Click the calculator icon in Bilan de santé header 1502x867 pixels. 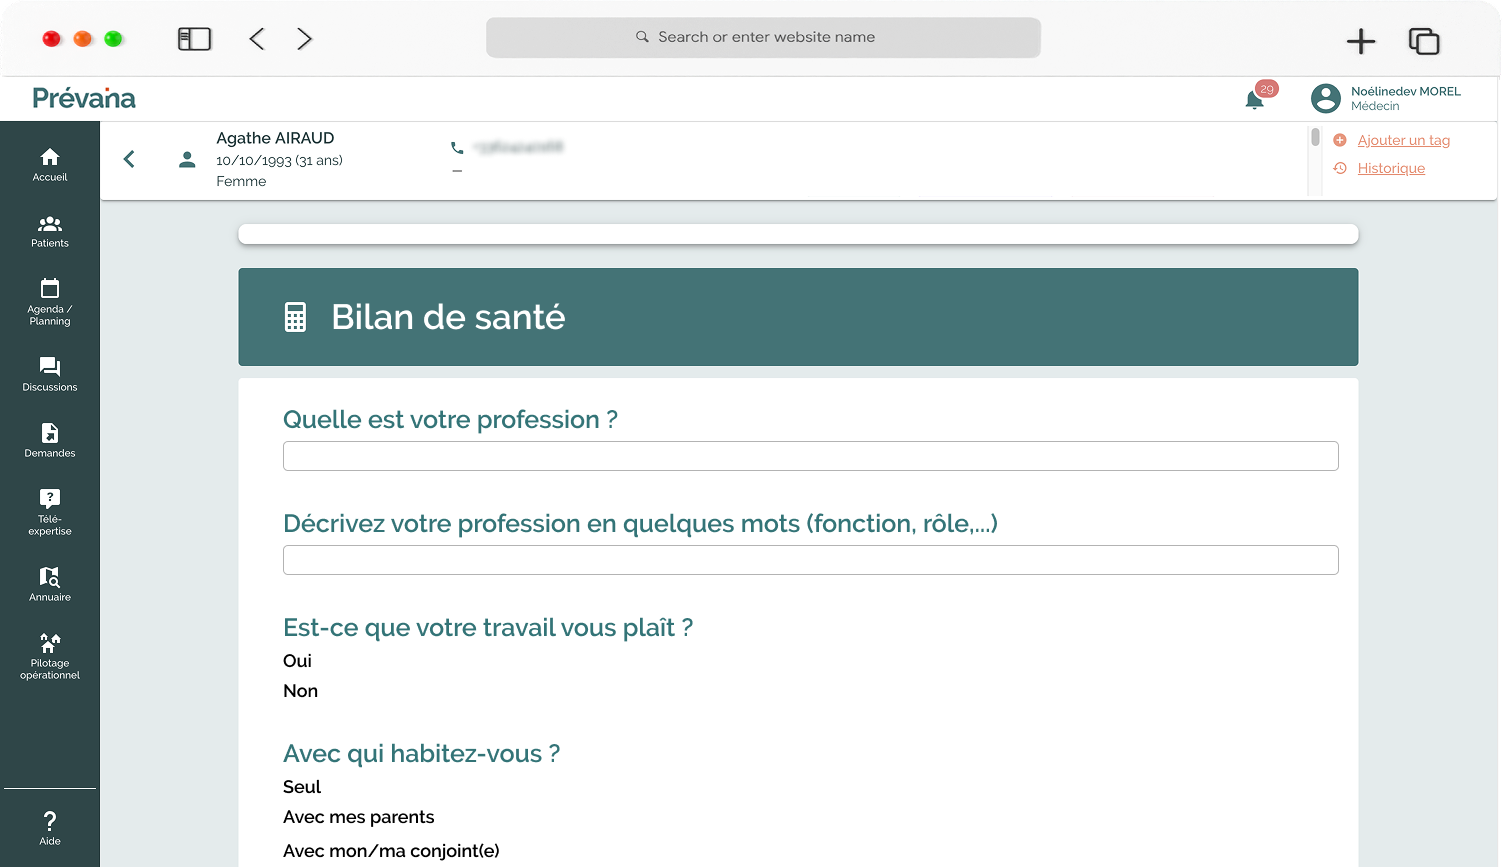tap(295, 317)
